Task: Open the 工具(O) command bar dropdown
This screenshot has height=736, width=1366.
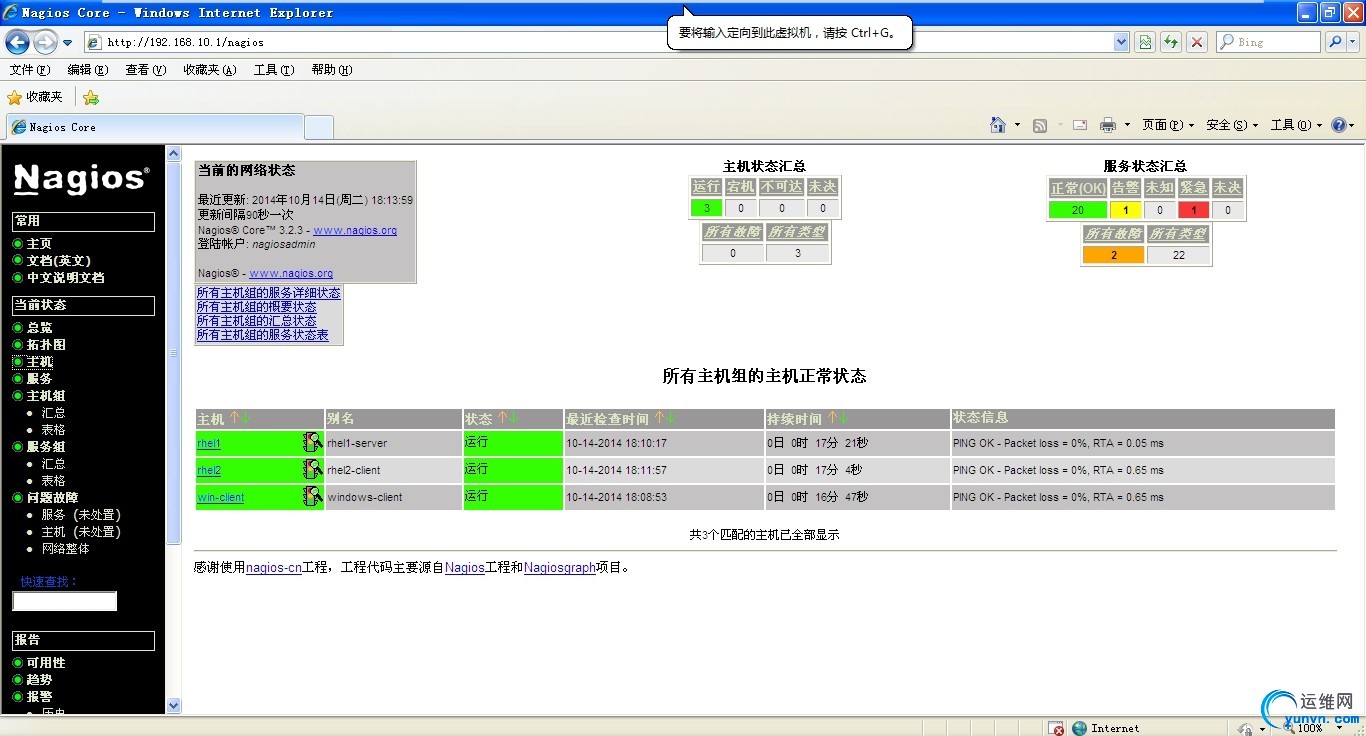Action: (x=1296, y=125)
